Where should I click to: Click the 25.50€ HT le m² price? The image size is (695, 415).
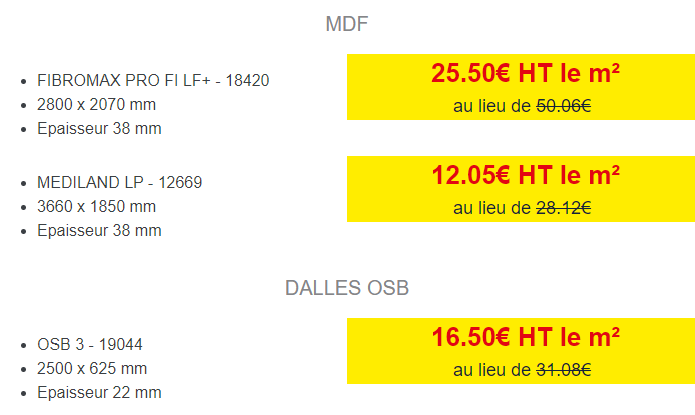click(525, 73)
